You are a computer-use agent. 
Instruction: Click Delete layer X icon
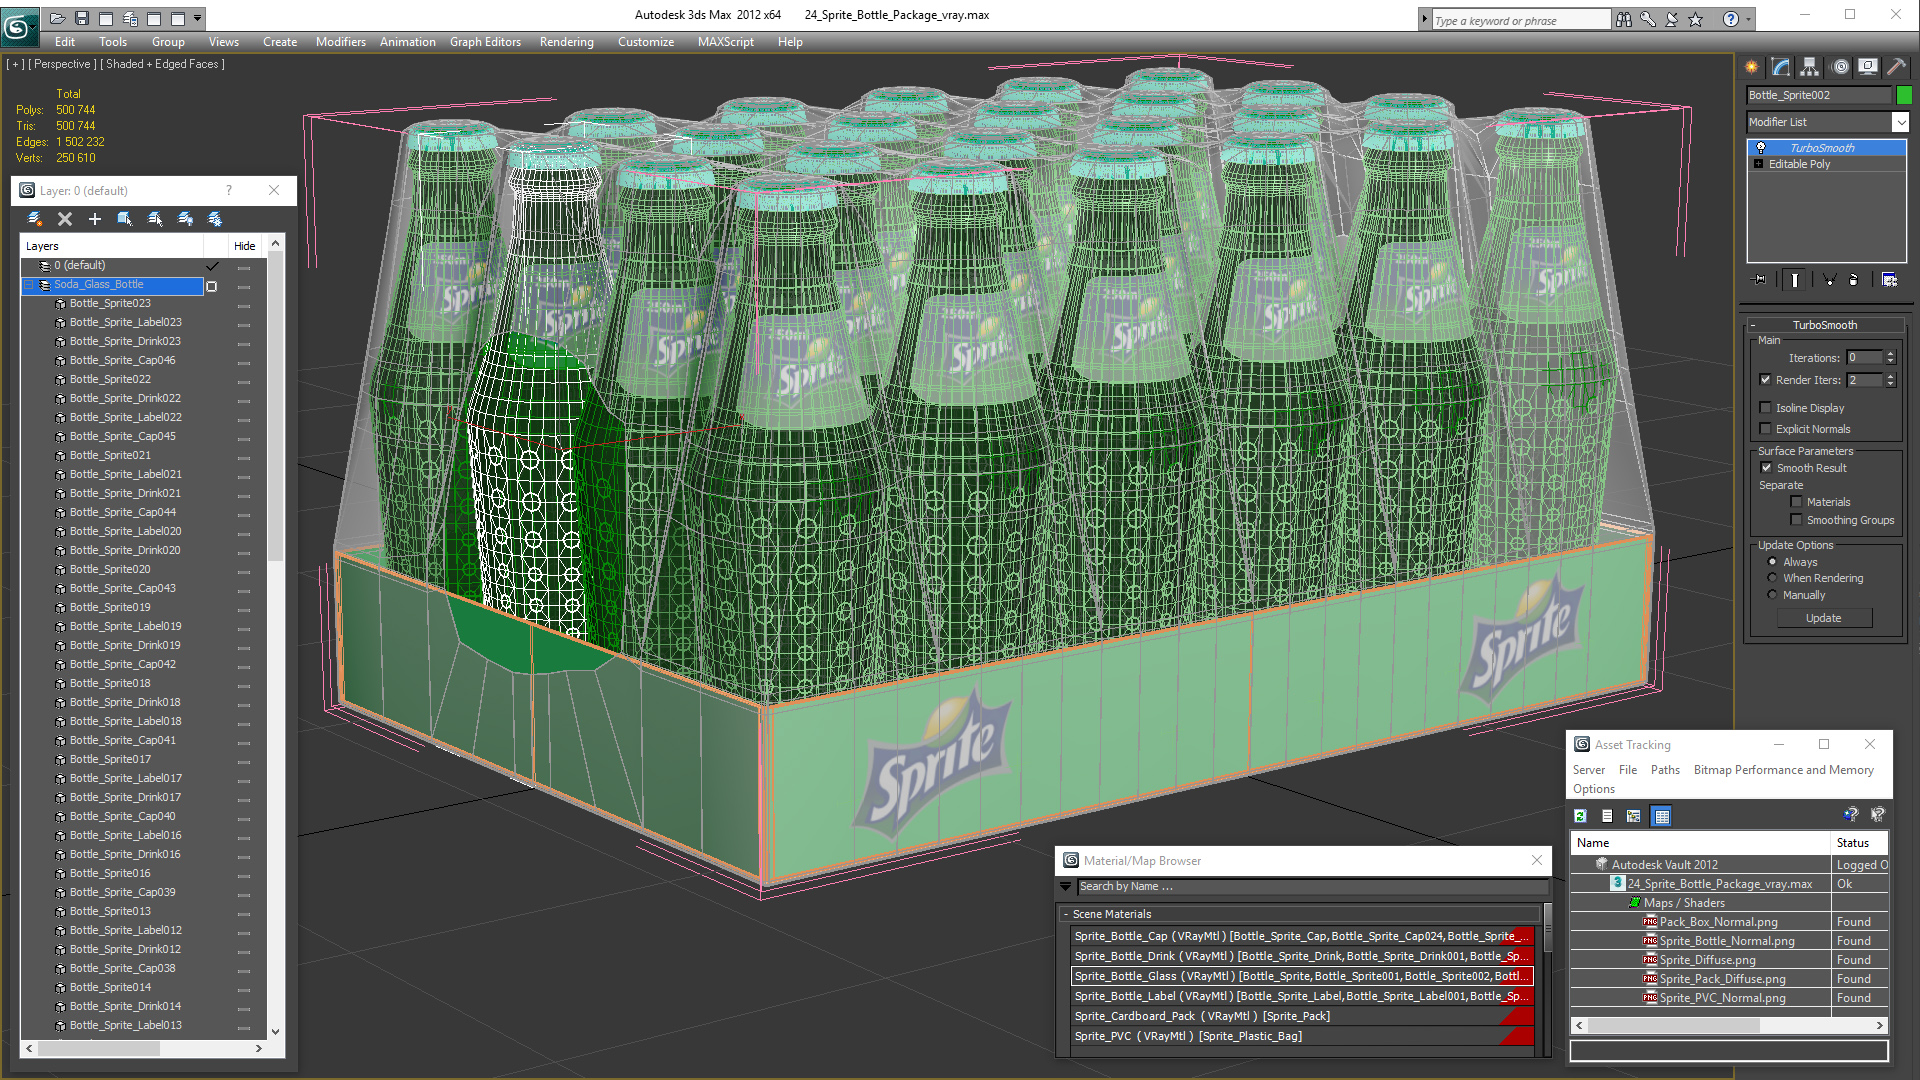[x=65, y=219]
